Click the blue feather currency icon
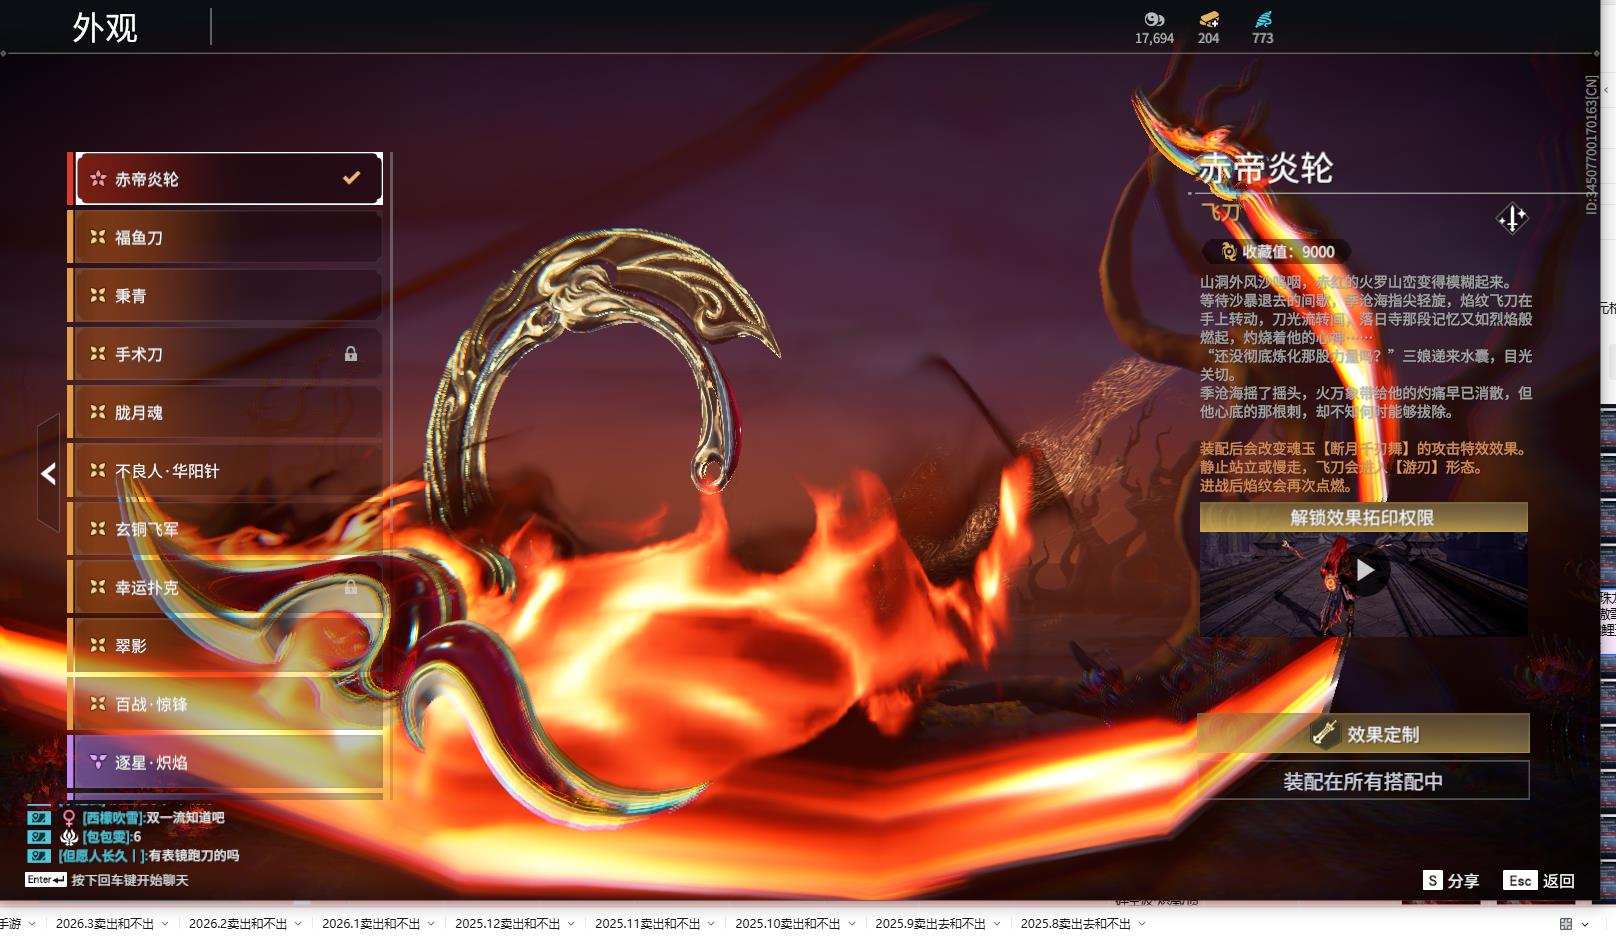 click(1263, 19)
